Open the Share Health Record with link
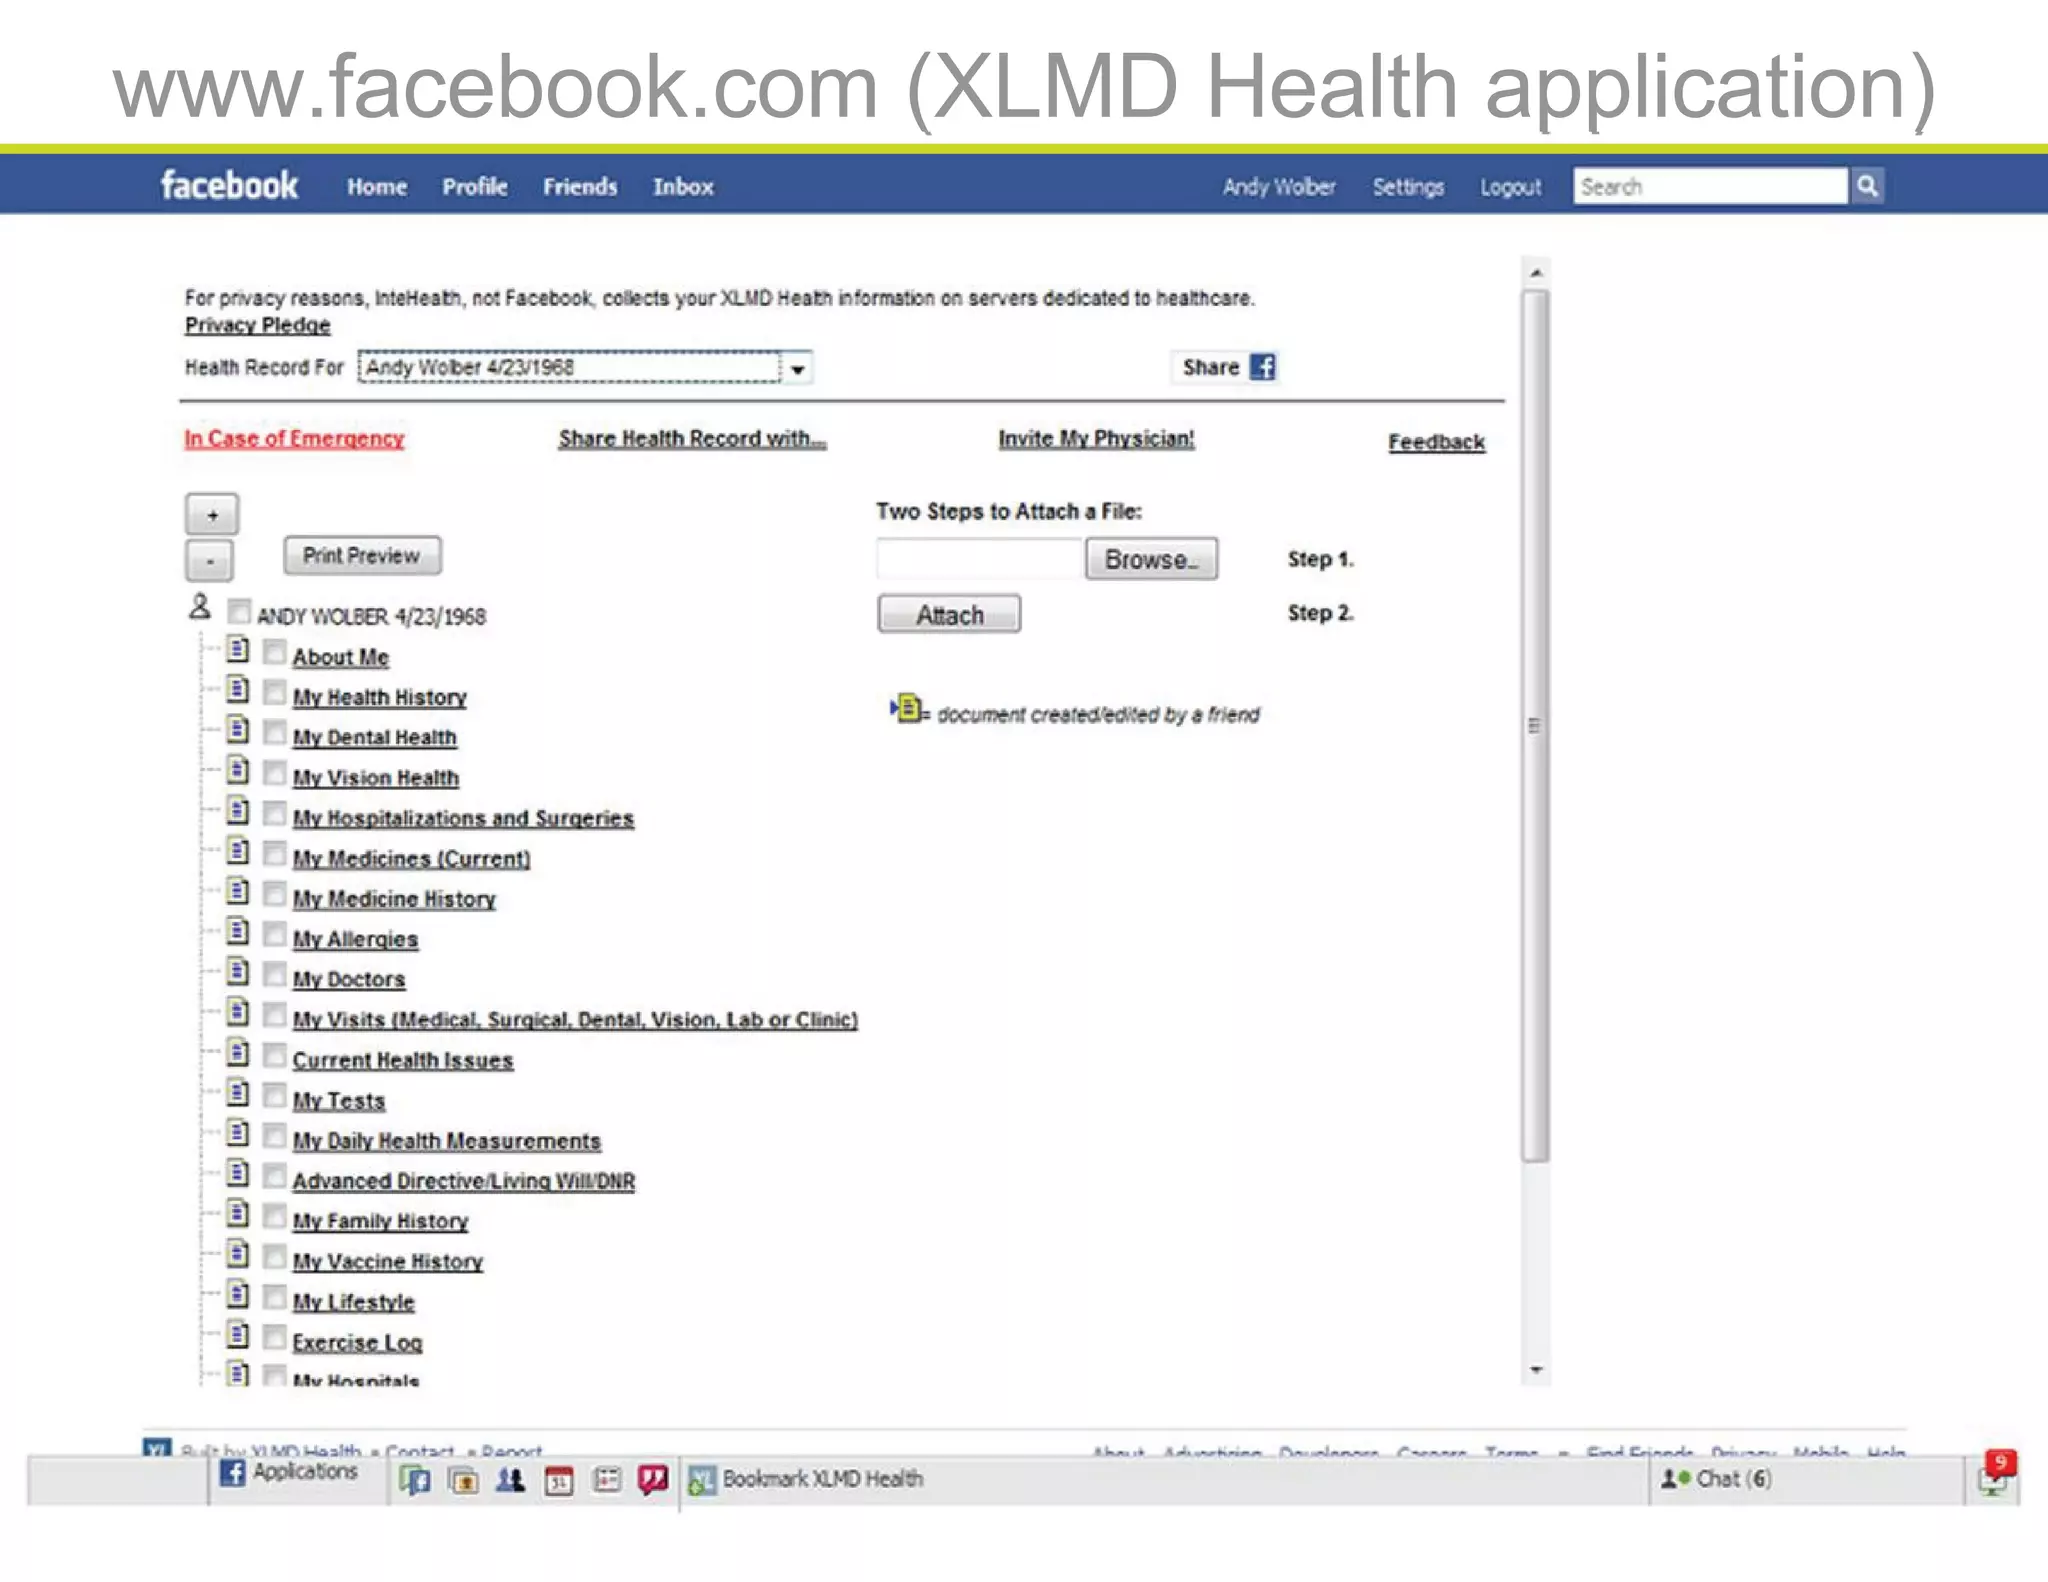The width and height of the screenshot is (2048, 1582). (692, 438)
